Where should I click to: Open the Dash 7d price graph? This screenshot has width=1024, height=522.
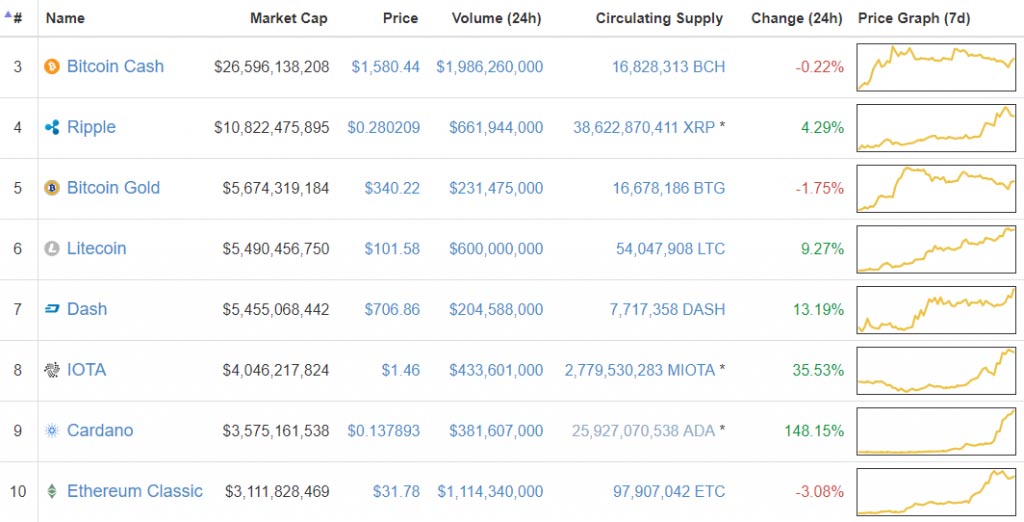[x=936, y=310]
